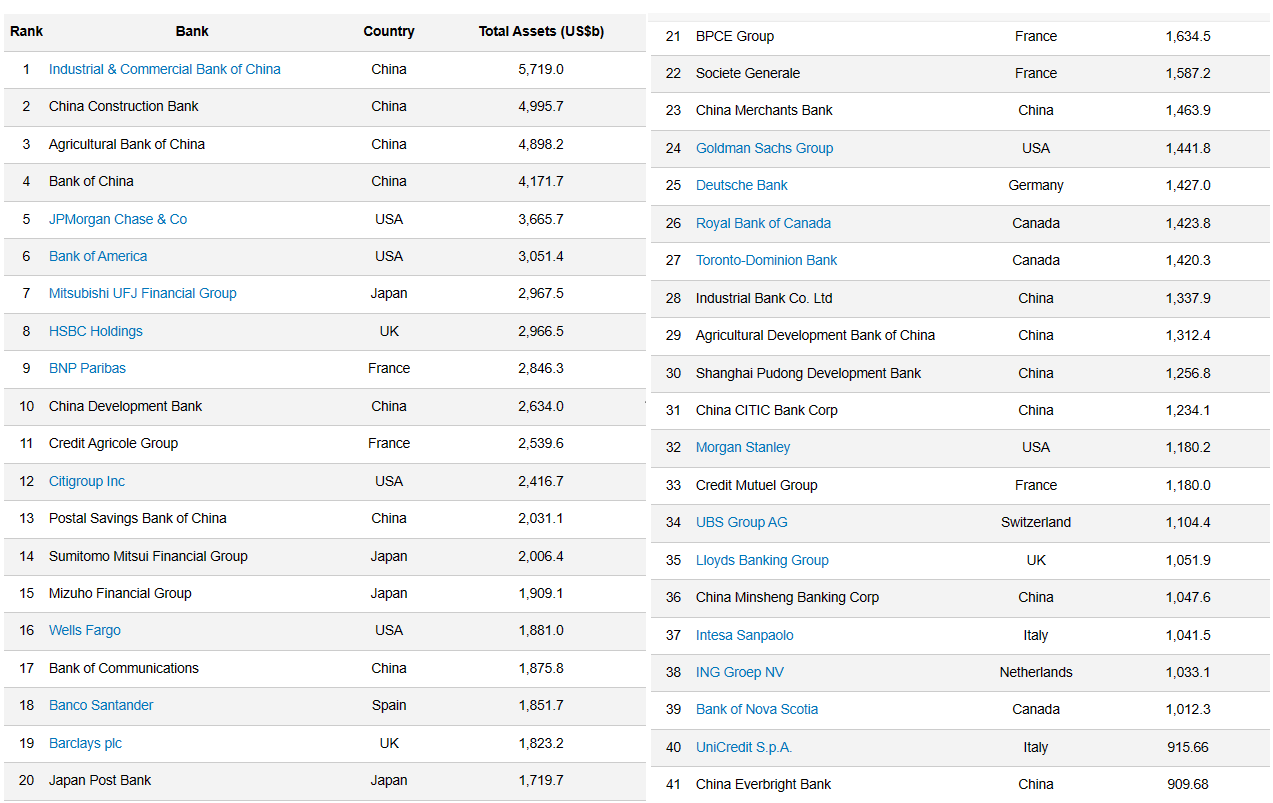1273x803 pixels.
Task: Select the China Construction Bank row text
Action: tap(124, 106)
